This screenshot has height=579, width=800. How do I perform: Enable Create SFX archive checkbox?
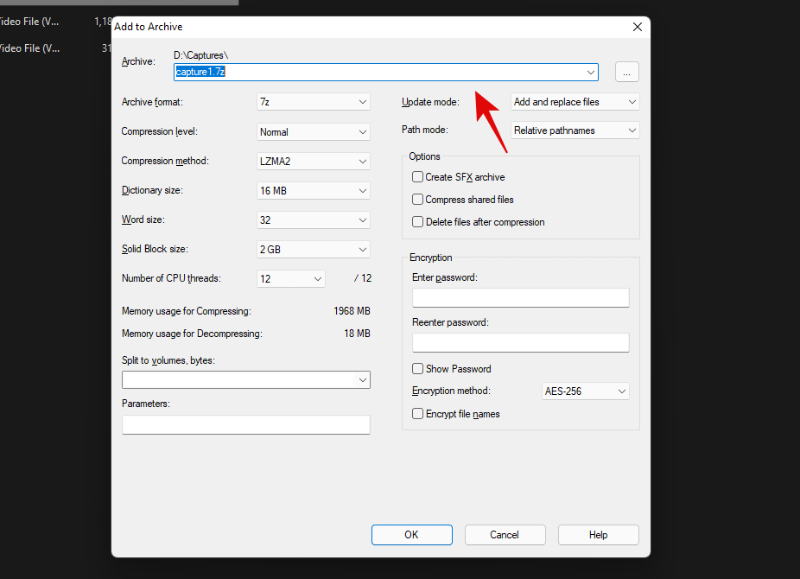[418, 177]
